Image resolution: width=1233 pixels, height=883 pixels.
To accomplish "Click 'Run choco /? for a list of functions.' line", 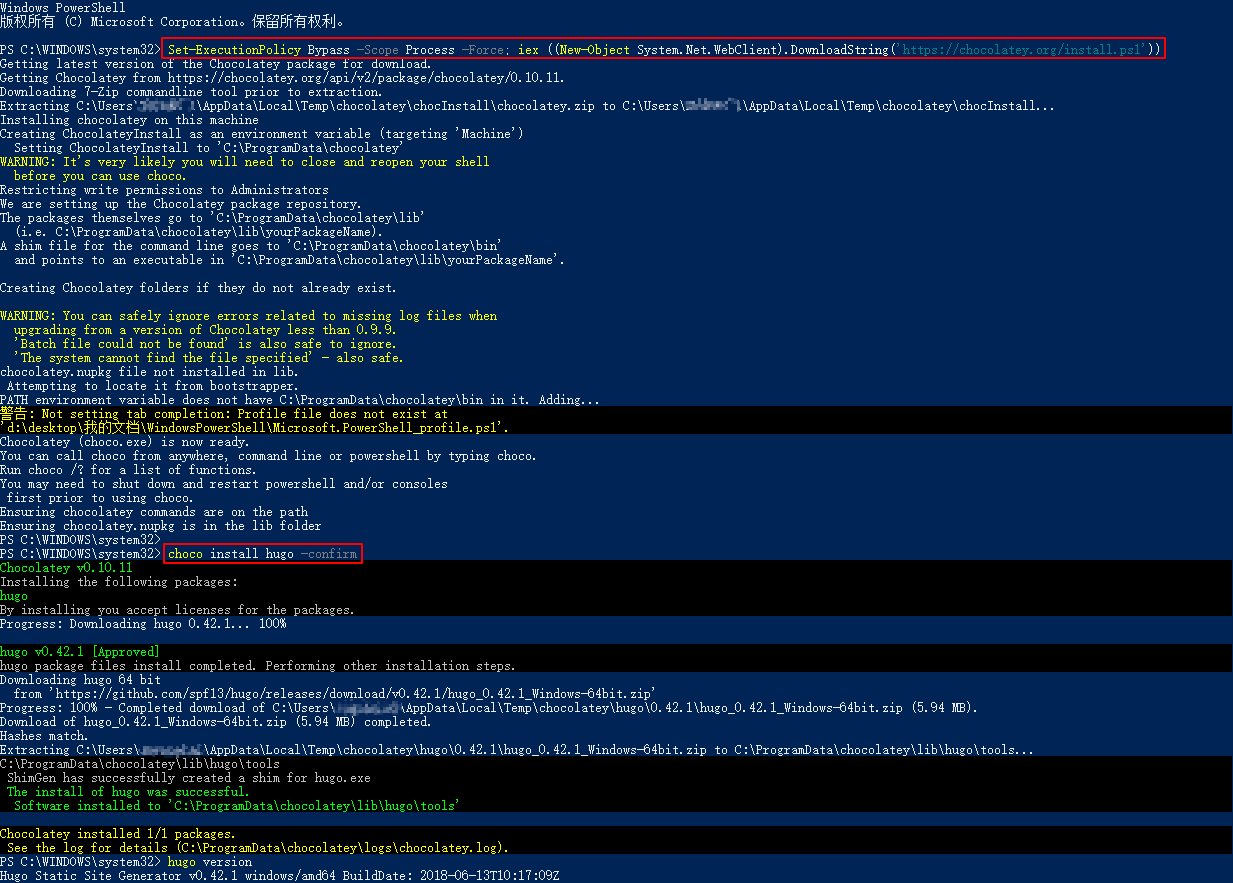I will (129, 469).
